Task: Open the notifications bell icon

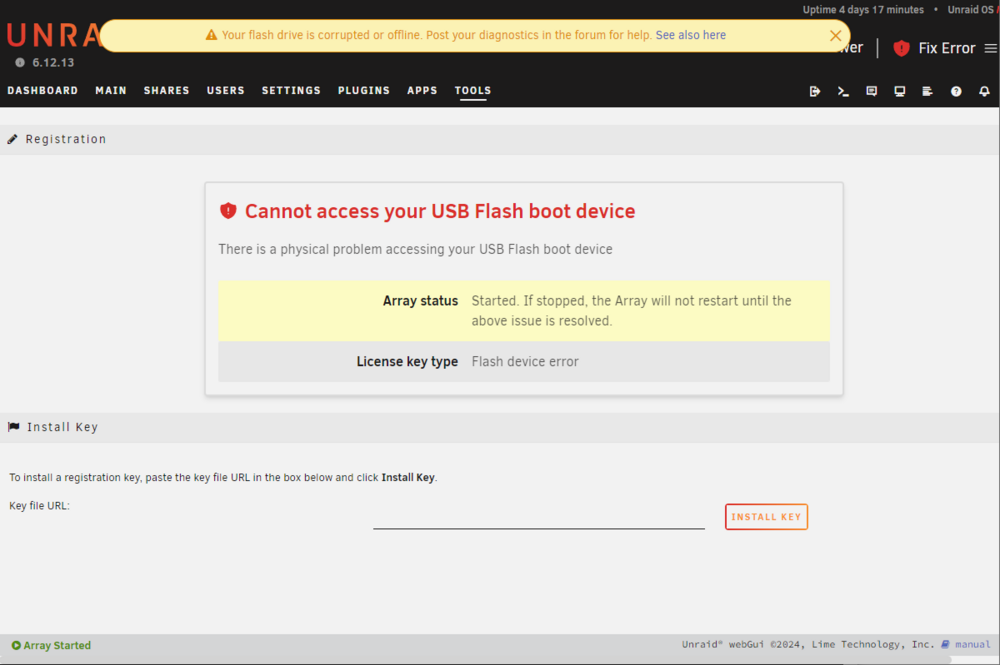Action: tap(984, 91)
